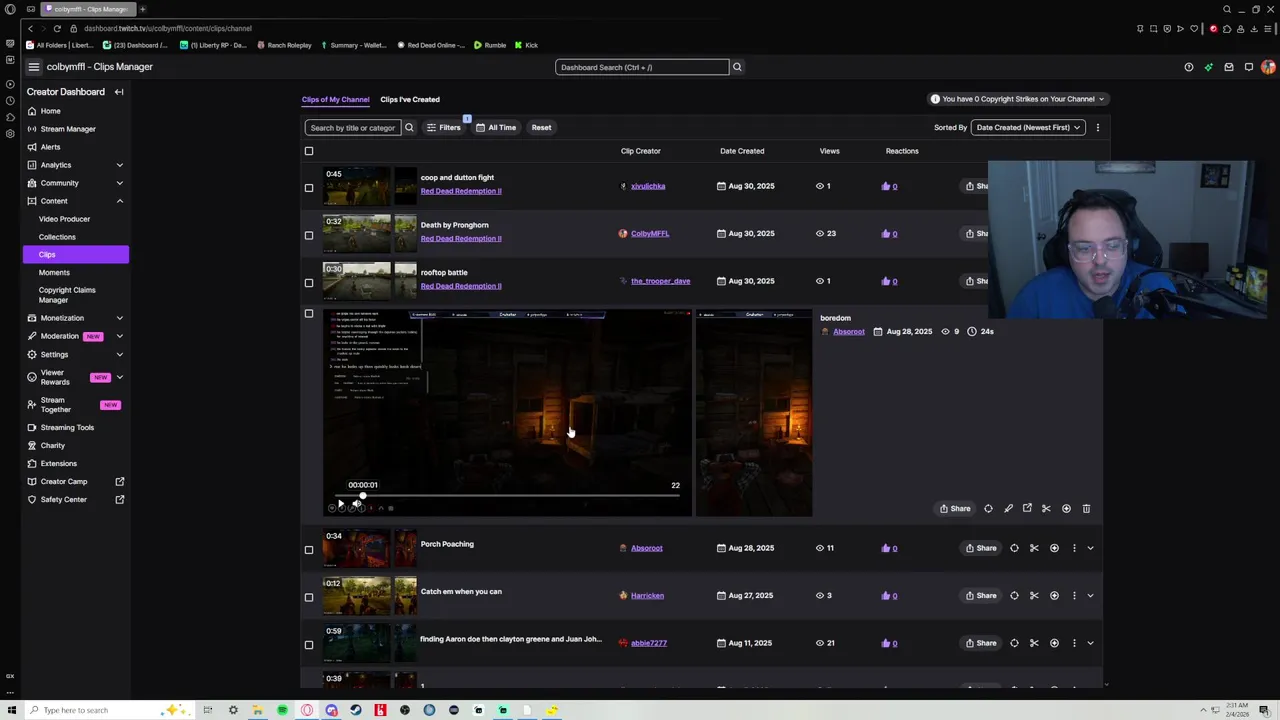Click plus circle icon on Porch Poaching row
Viewport: 1280px width, 720px height.
[1054, 548]
